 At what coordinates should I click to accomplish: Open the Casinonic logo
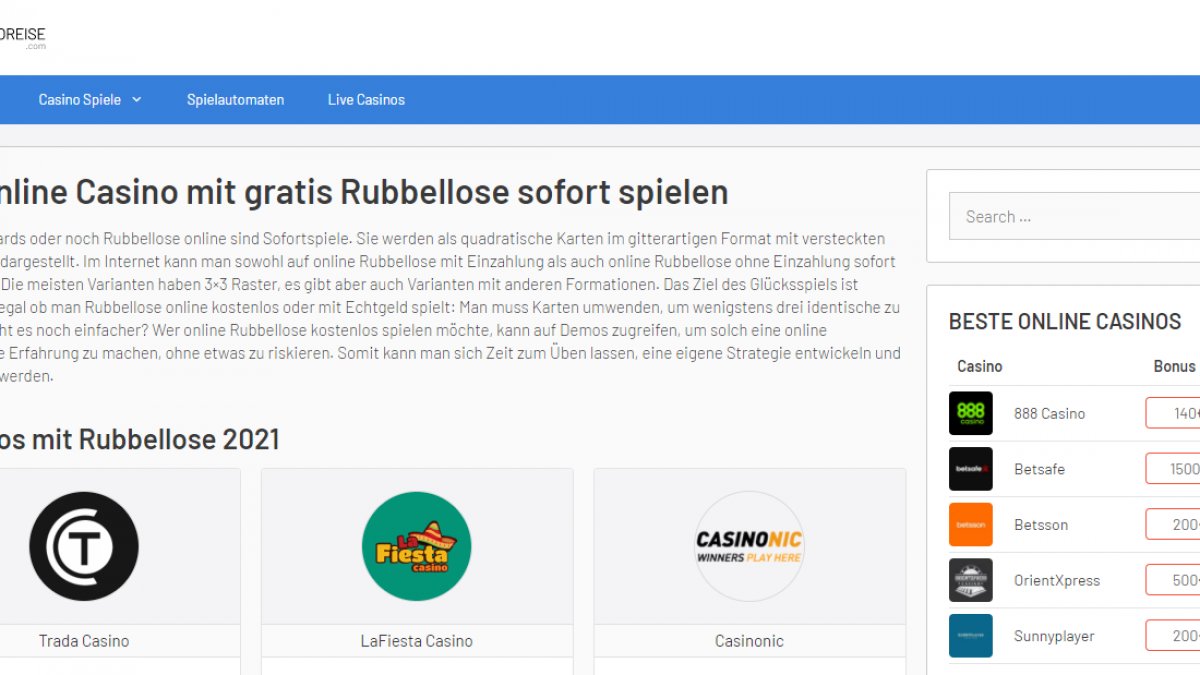pyautogui.click(x=749, y=546)
